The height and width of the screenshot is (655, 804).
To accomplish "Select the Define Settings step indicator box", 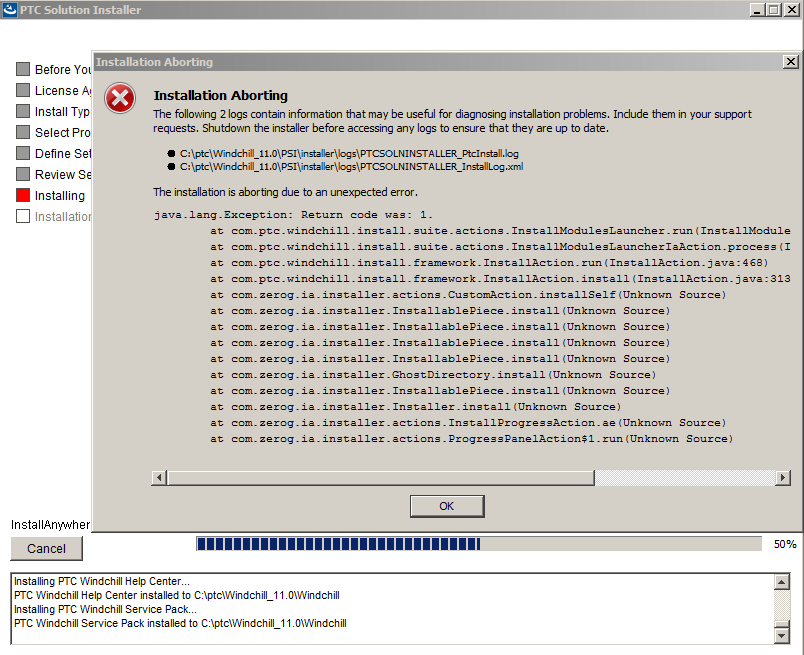I will pos(23,153).
